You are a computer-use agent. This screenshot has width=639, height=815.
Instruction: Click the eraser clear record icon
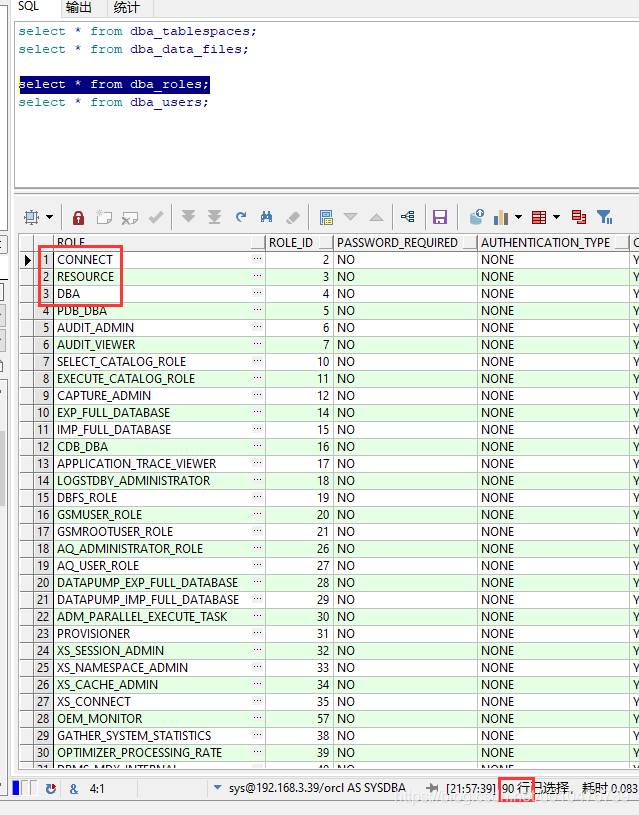point(293,217)
